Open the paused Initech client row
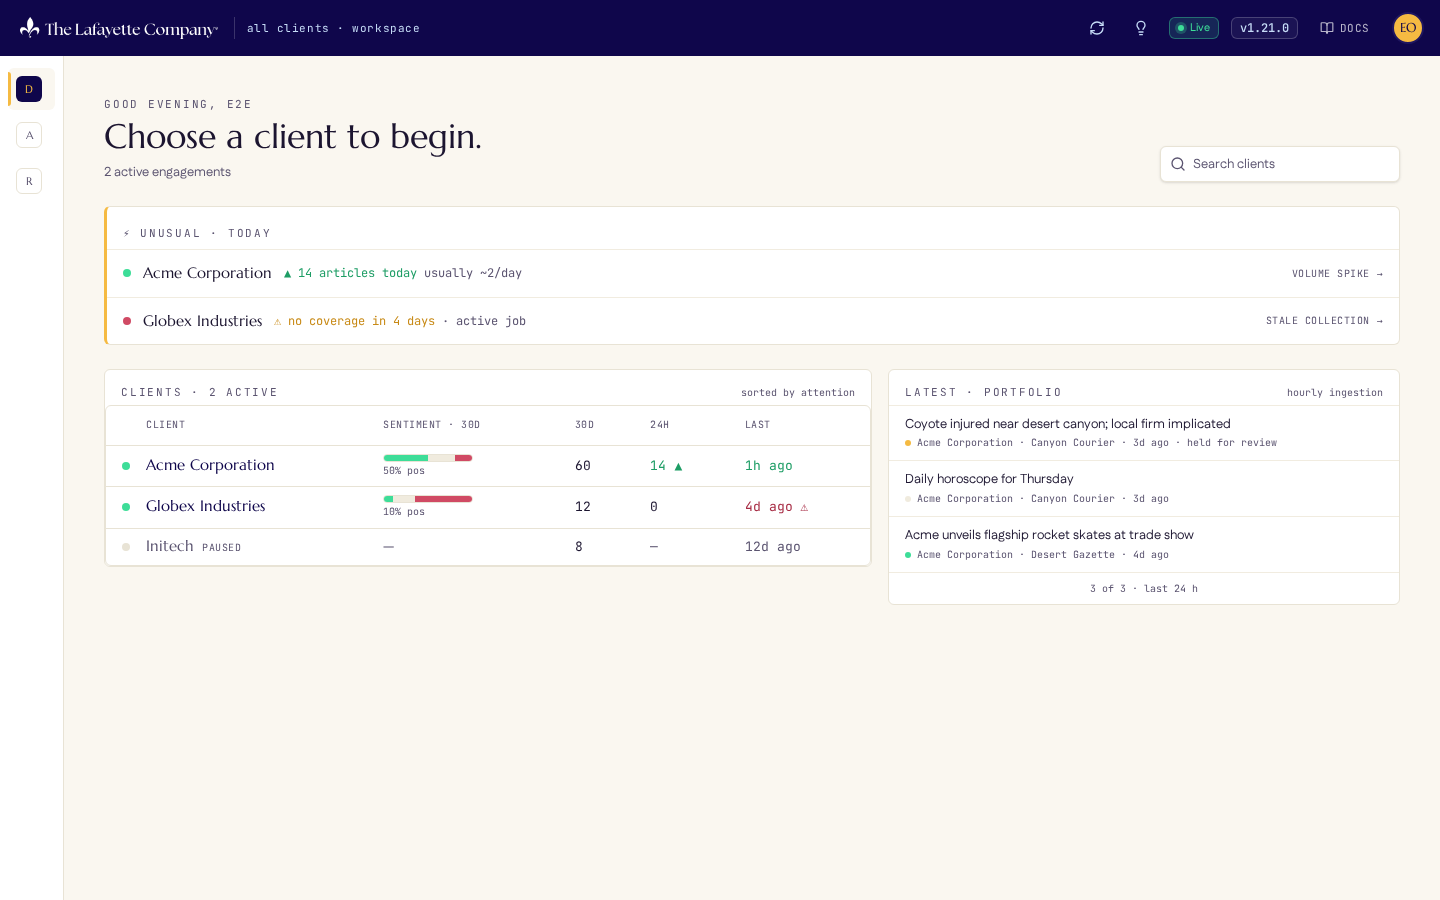Screen dimensions: 1440x900 [488, 547]
